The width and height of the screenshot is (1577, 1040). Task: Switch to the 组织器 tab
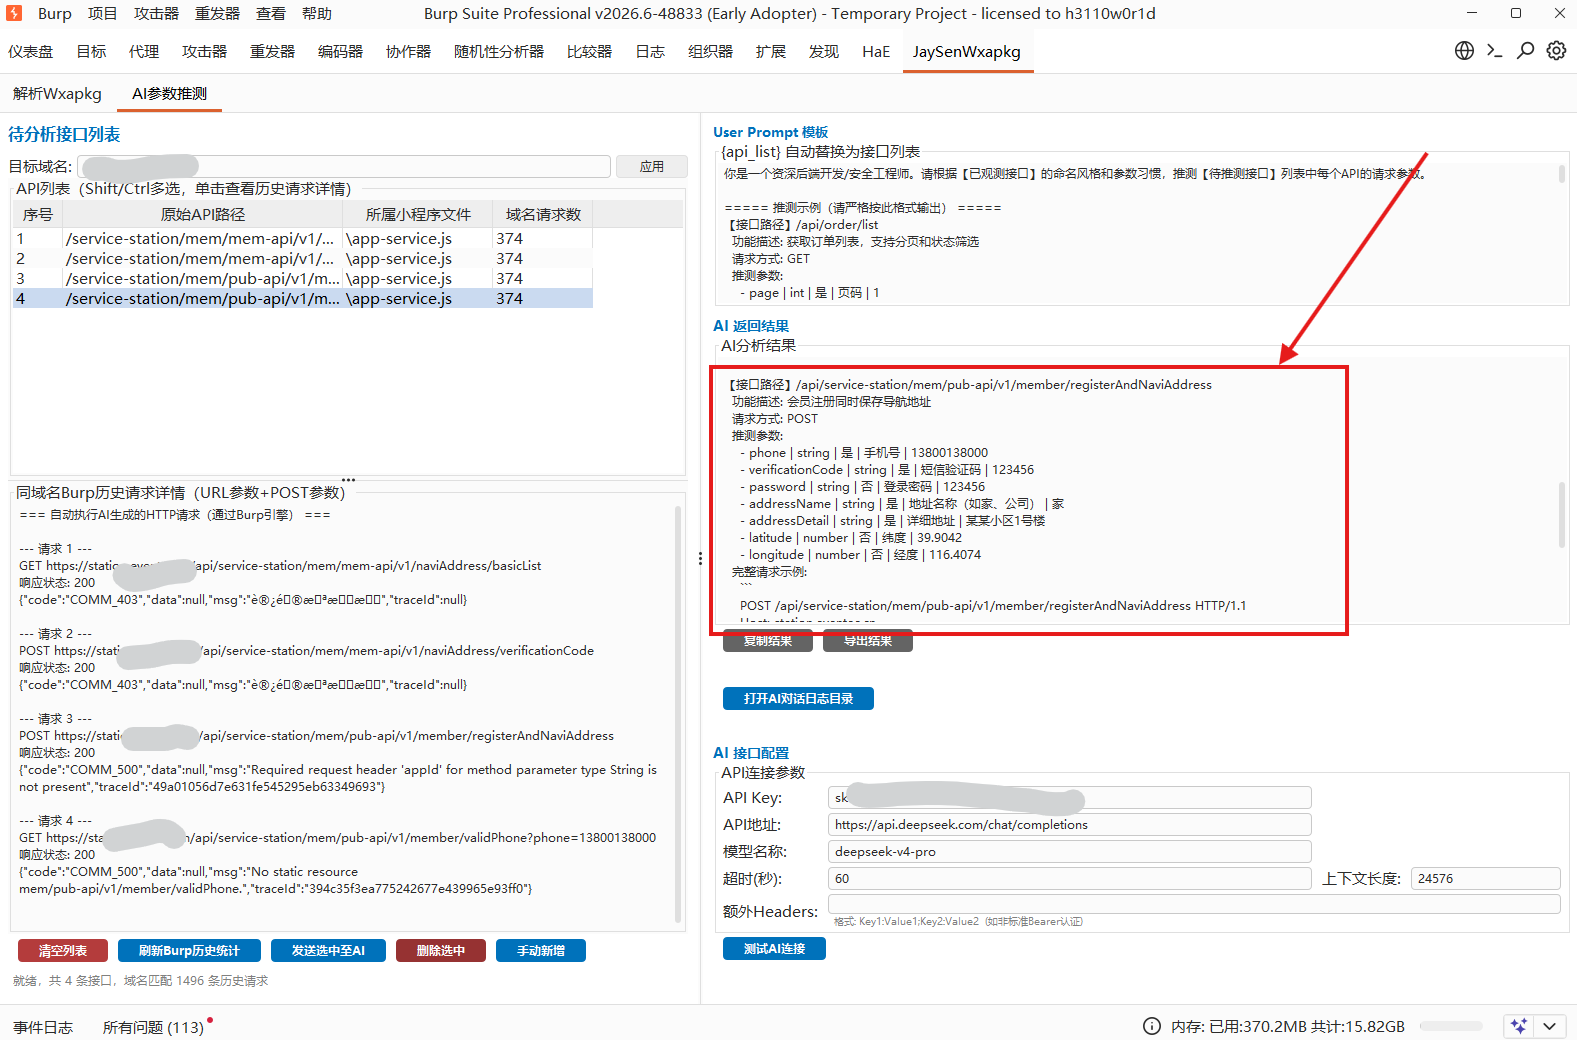710,52
